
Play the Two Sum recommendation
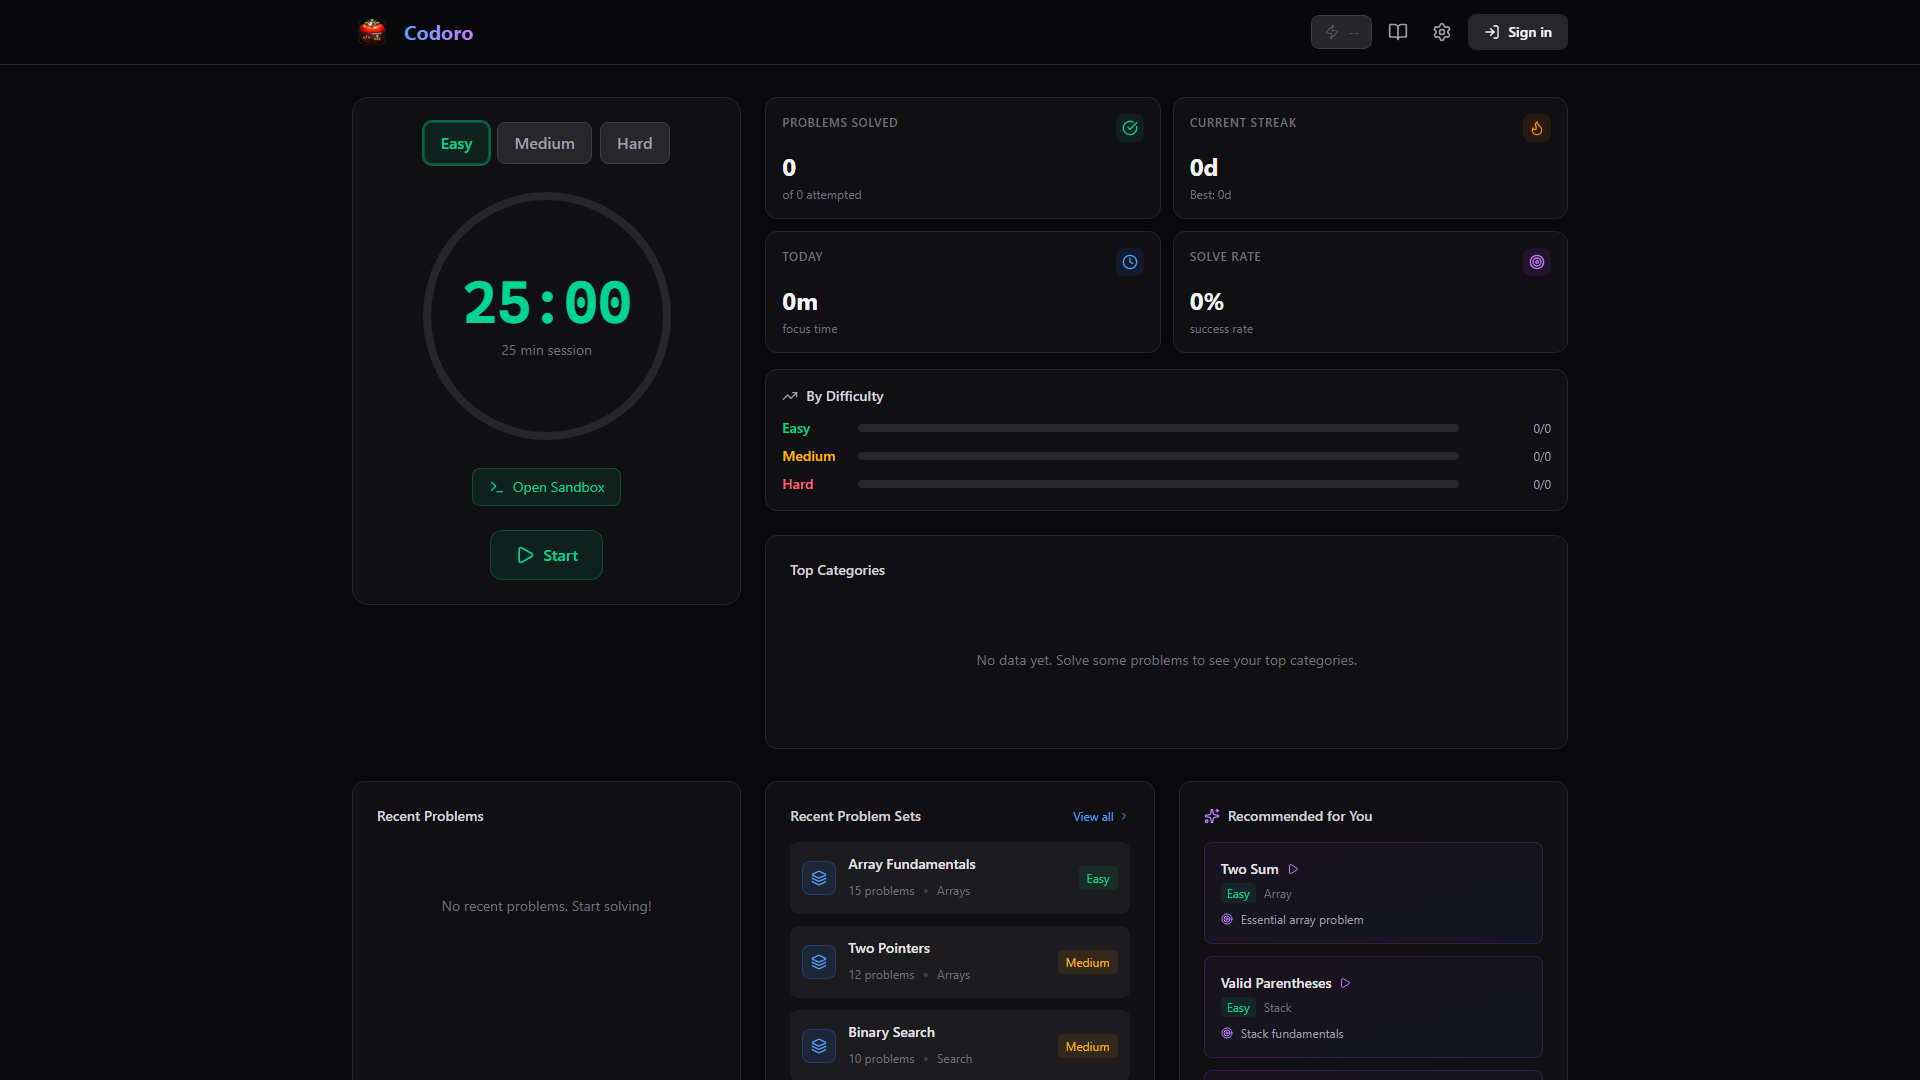(1292, 869)
